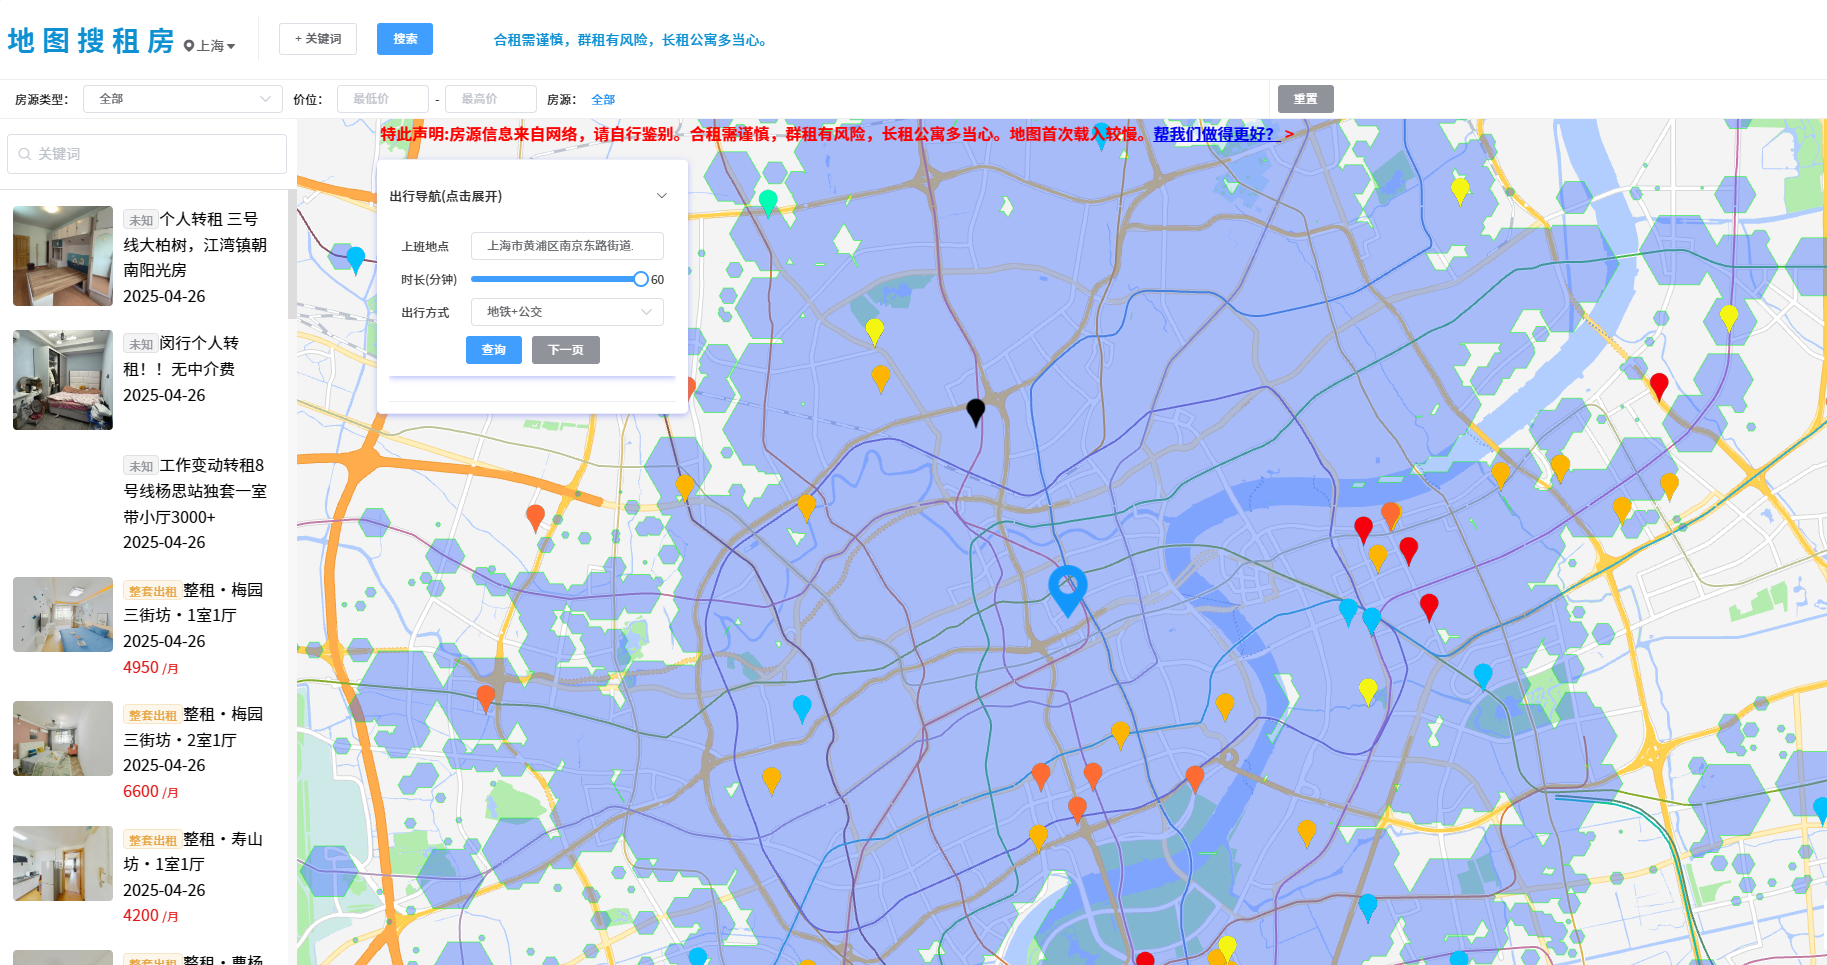Click the blue 搜索 button
The width and height of the screenshot is (1827, 965).
405,39
